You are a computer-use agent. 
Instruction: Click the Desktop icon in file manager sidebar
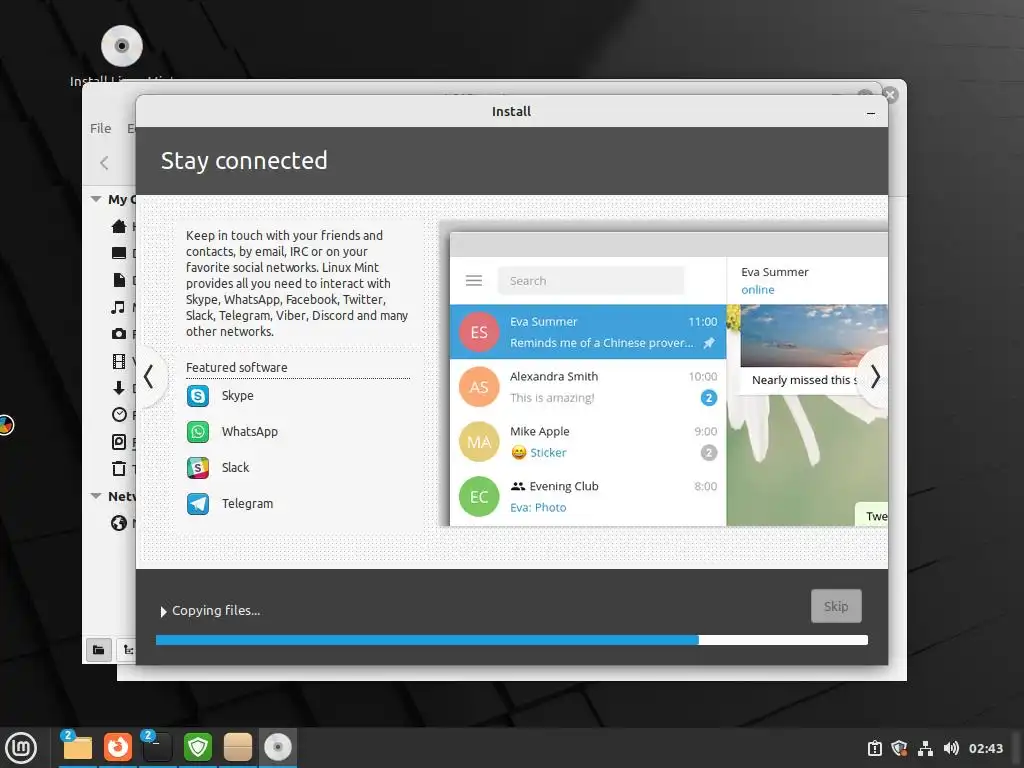tap(119, 253)
